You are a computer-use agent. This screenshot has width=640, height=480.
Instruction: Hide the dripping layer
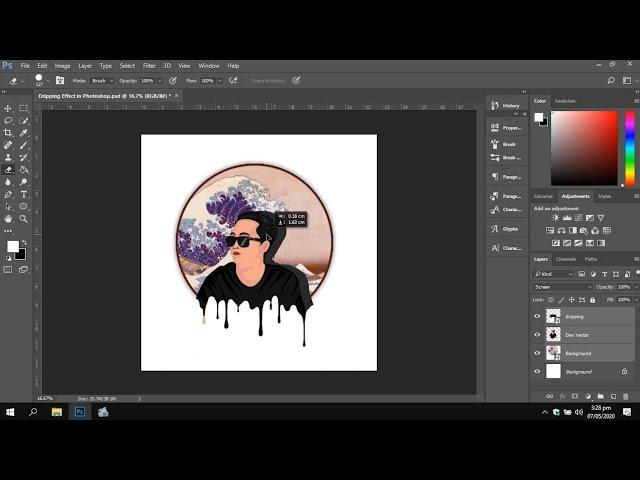point(537,316)
